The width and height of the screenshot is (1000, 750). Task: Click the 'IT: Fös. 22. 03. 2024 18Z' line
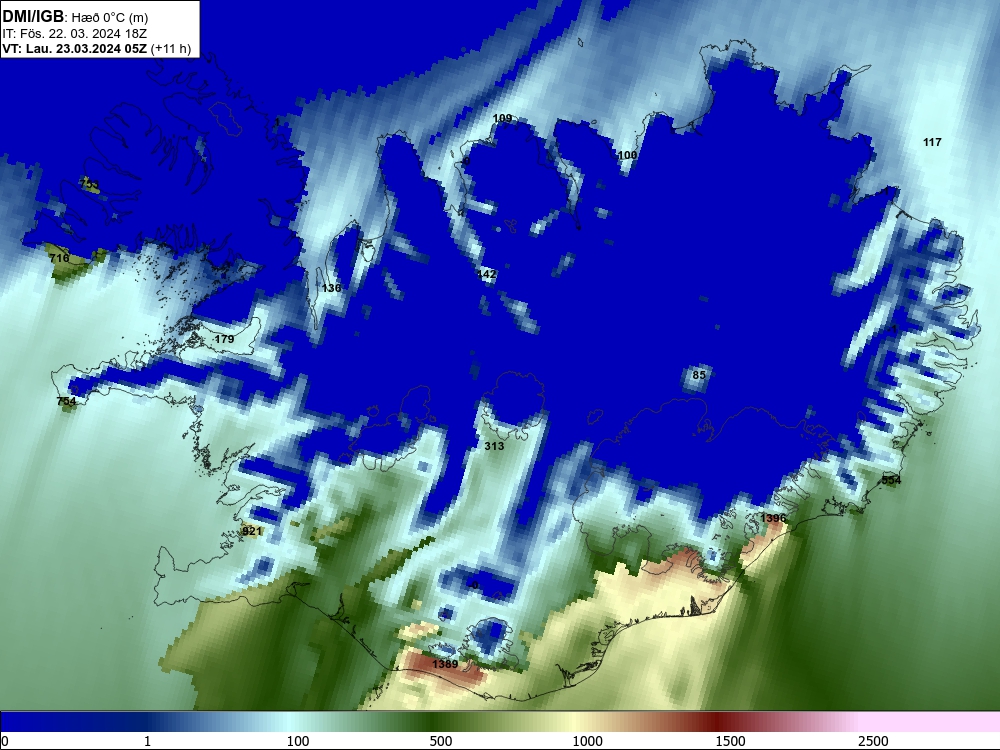point(75,33)
